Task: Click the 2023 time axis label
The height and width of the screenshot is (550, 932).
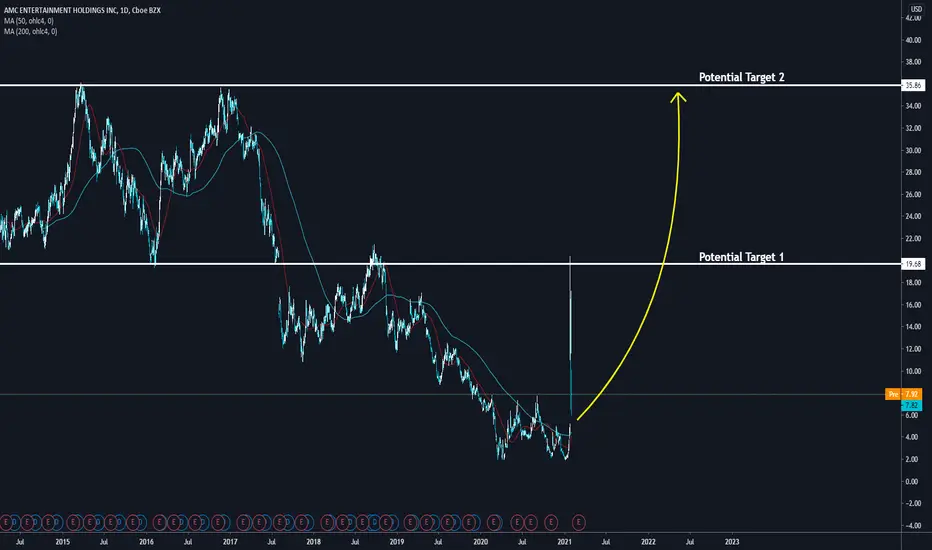Action: (732, 542)
